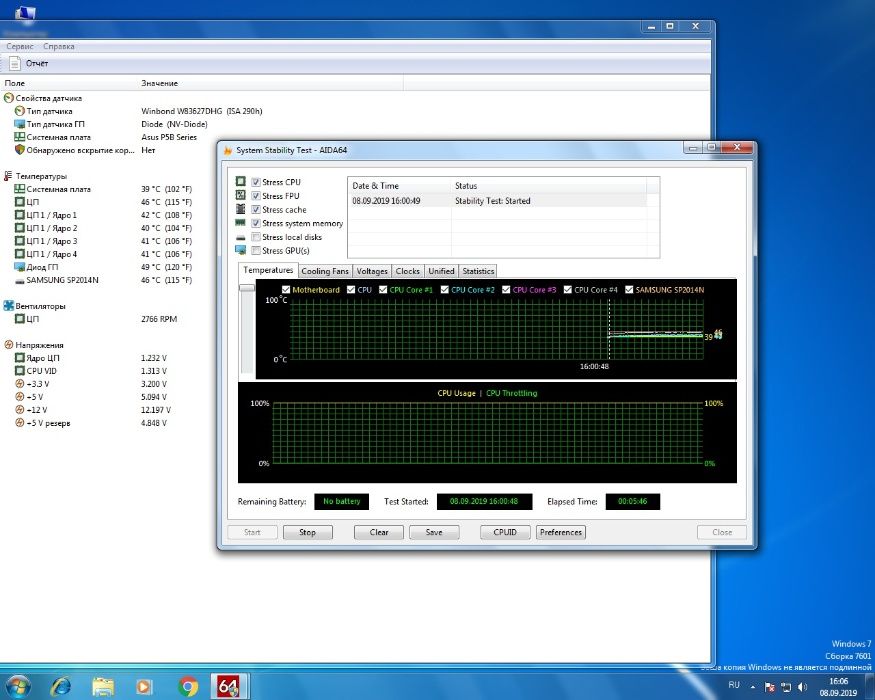The width and height of the screenshot is (875, 700).
Task: Click the Отчёт toolbar button
Action: tap(29, 63)
